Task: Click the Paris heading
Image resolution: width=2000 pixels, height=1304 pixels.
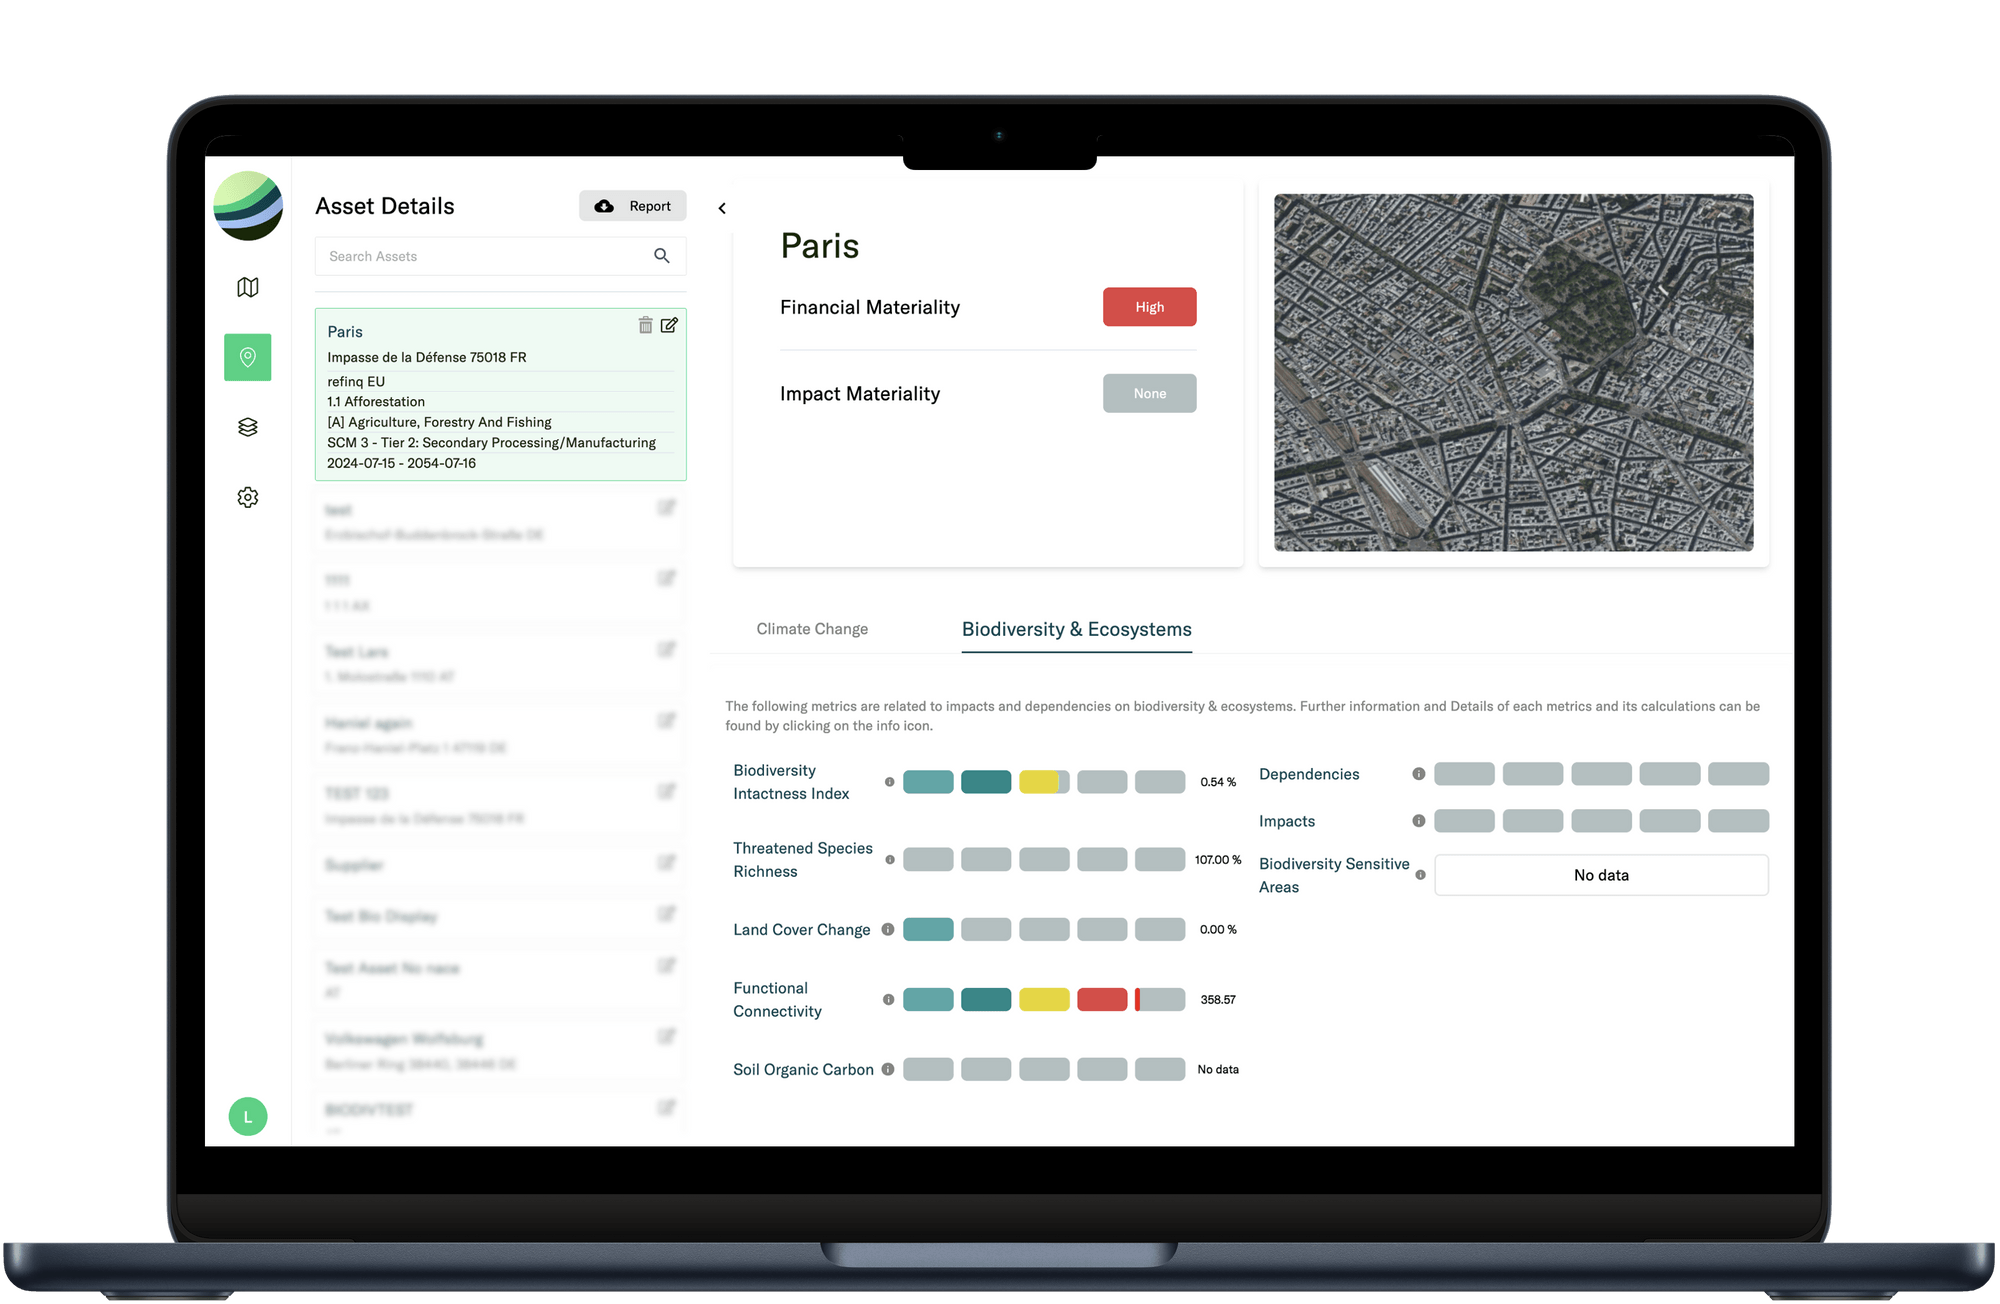Action: 819,246
